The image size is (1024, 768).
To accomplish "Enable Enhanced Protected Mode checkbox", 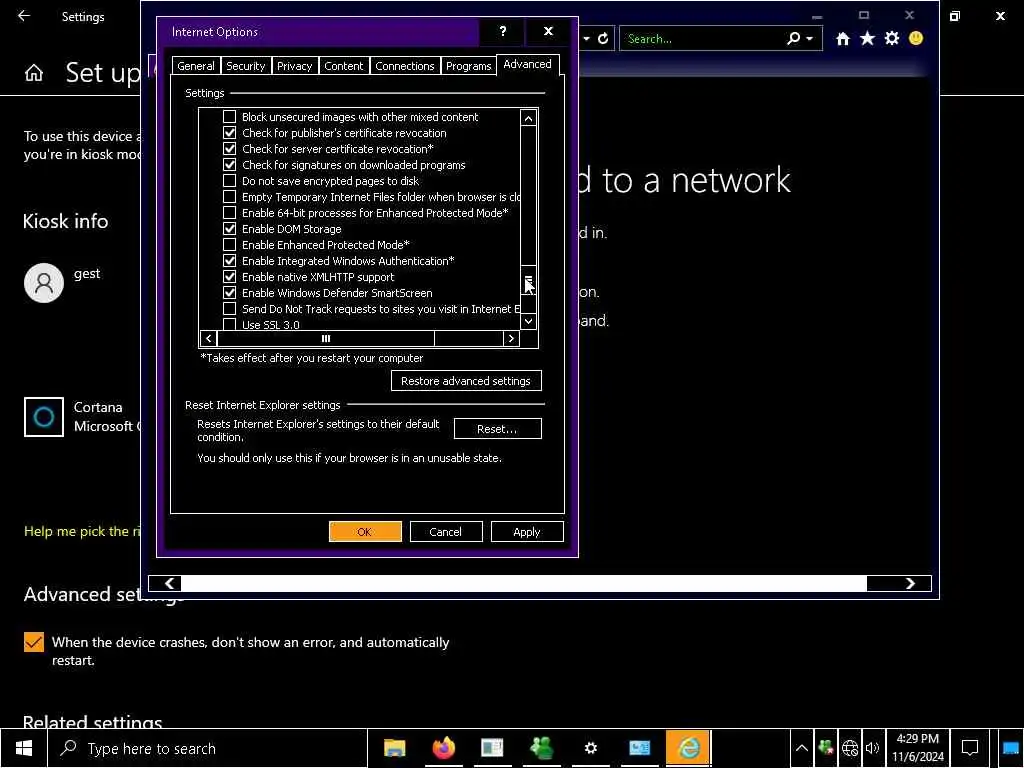I will 229,245.
